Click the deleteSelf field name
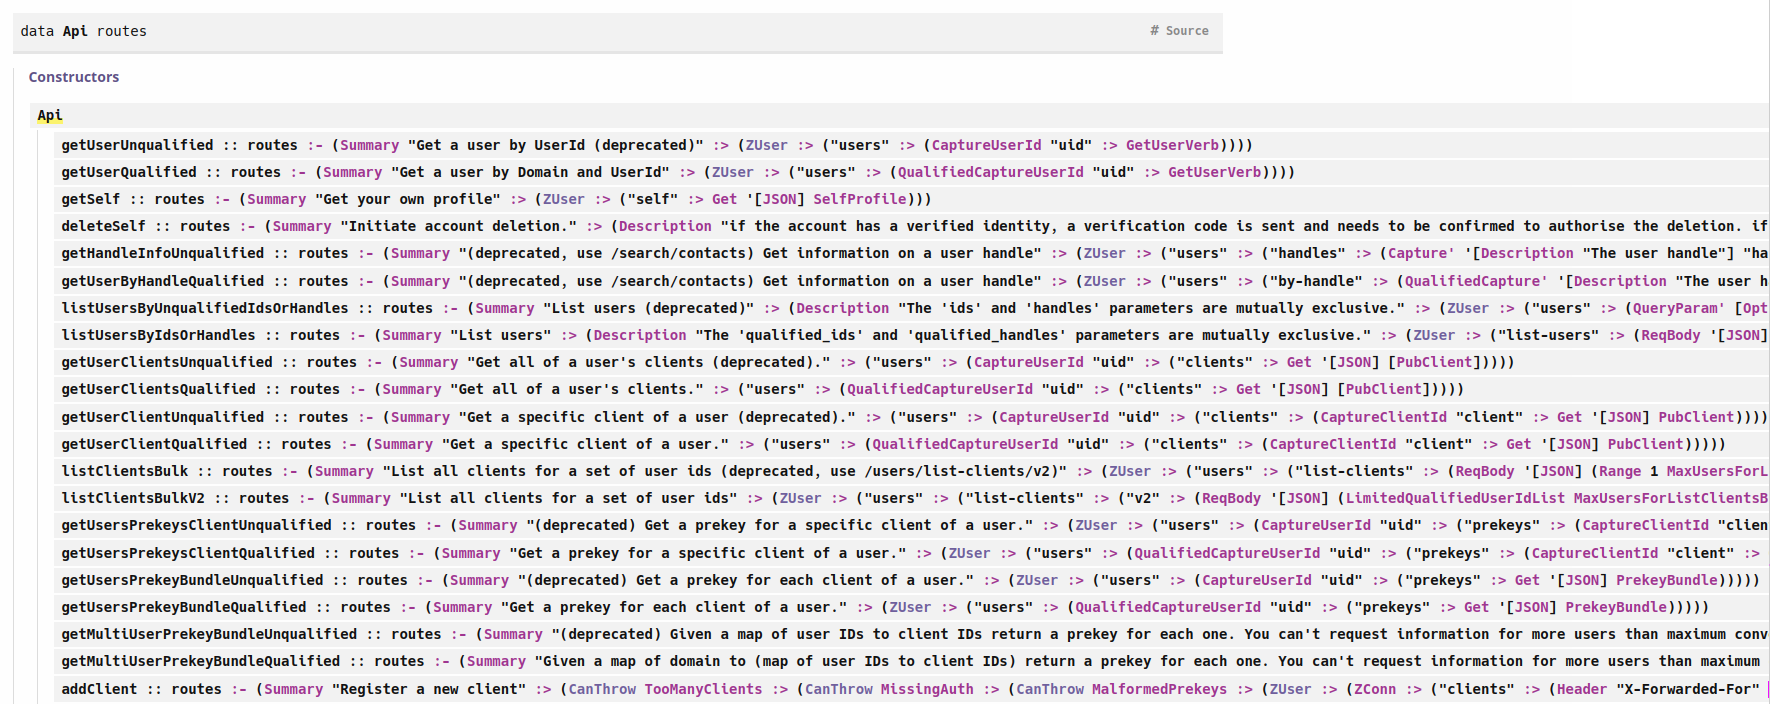 (x=103, y=226)
